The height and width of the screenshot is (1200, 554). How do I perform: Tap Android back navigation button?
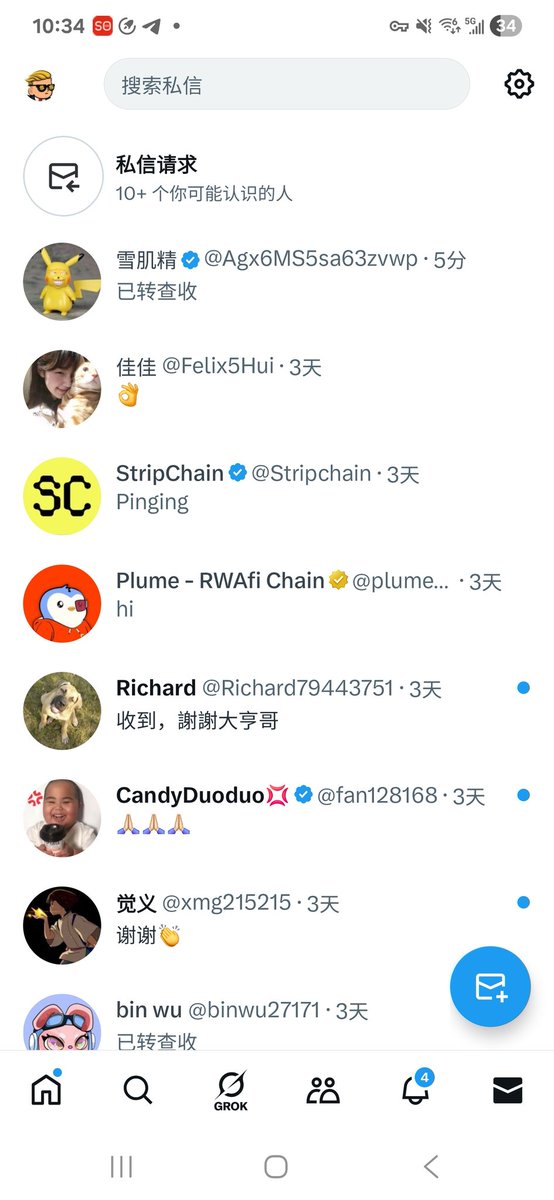tap(431, 1166)
